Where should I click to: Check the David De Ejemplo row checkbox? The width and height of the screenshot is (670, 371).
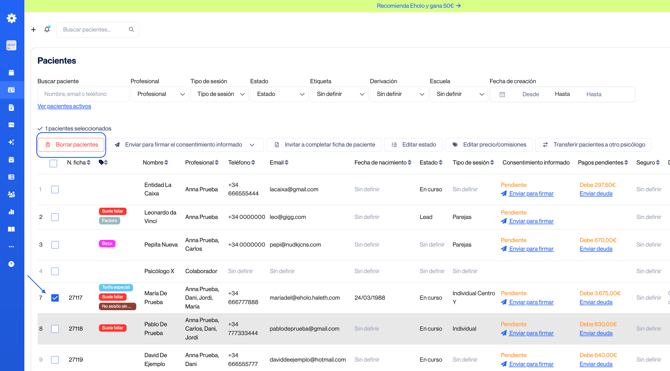click(x=55, y=360)
